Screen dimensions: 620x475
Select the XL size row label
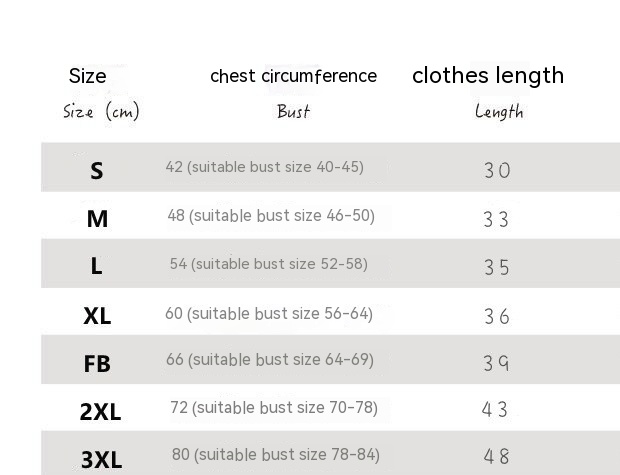[97, 316]
